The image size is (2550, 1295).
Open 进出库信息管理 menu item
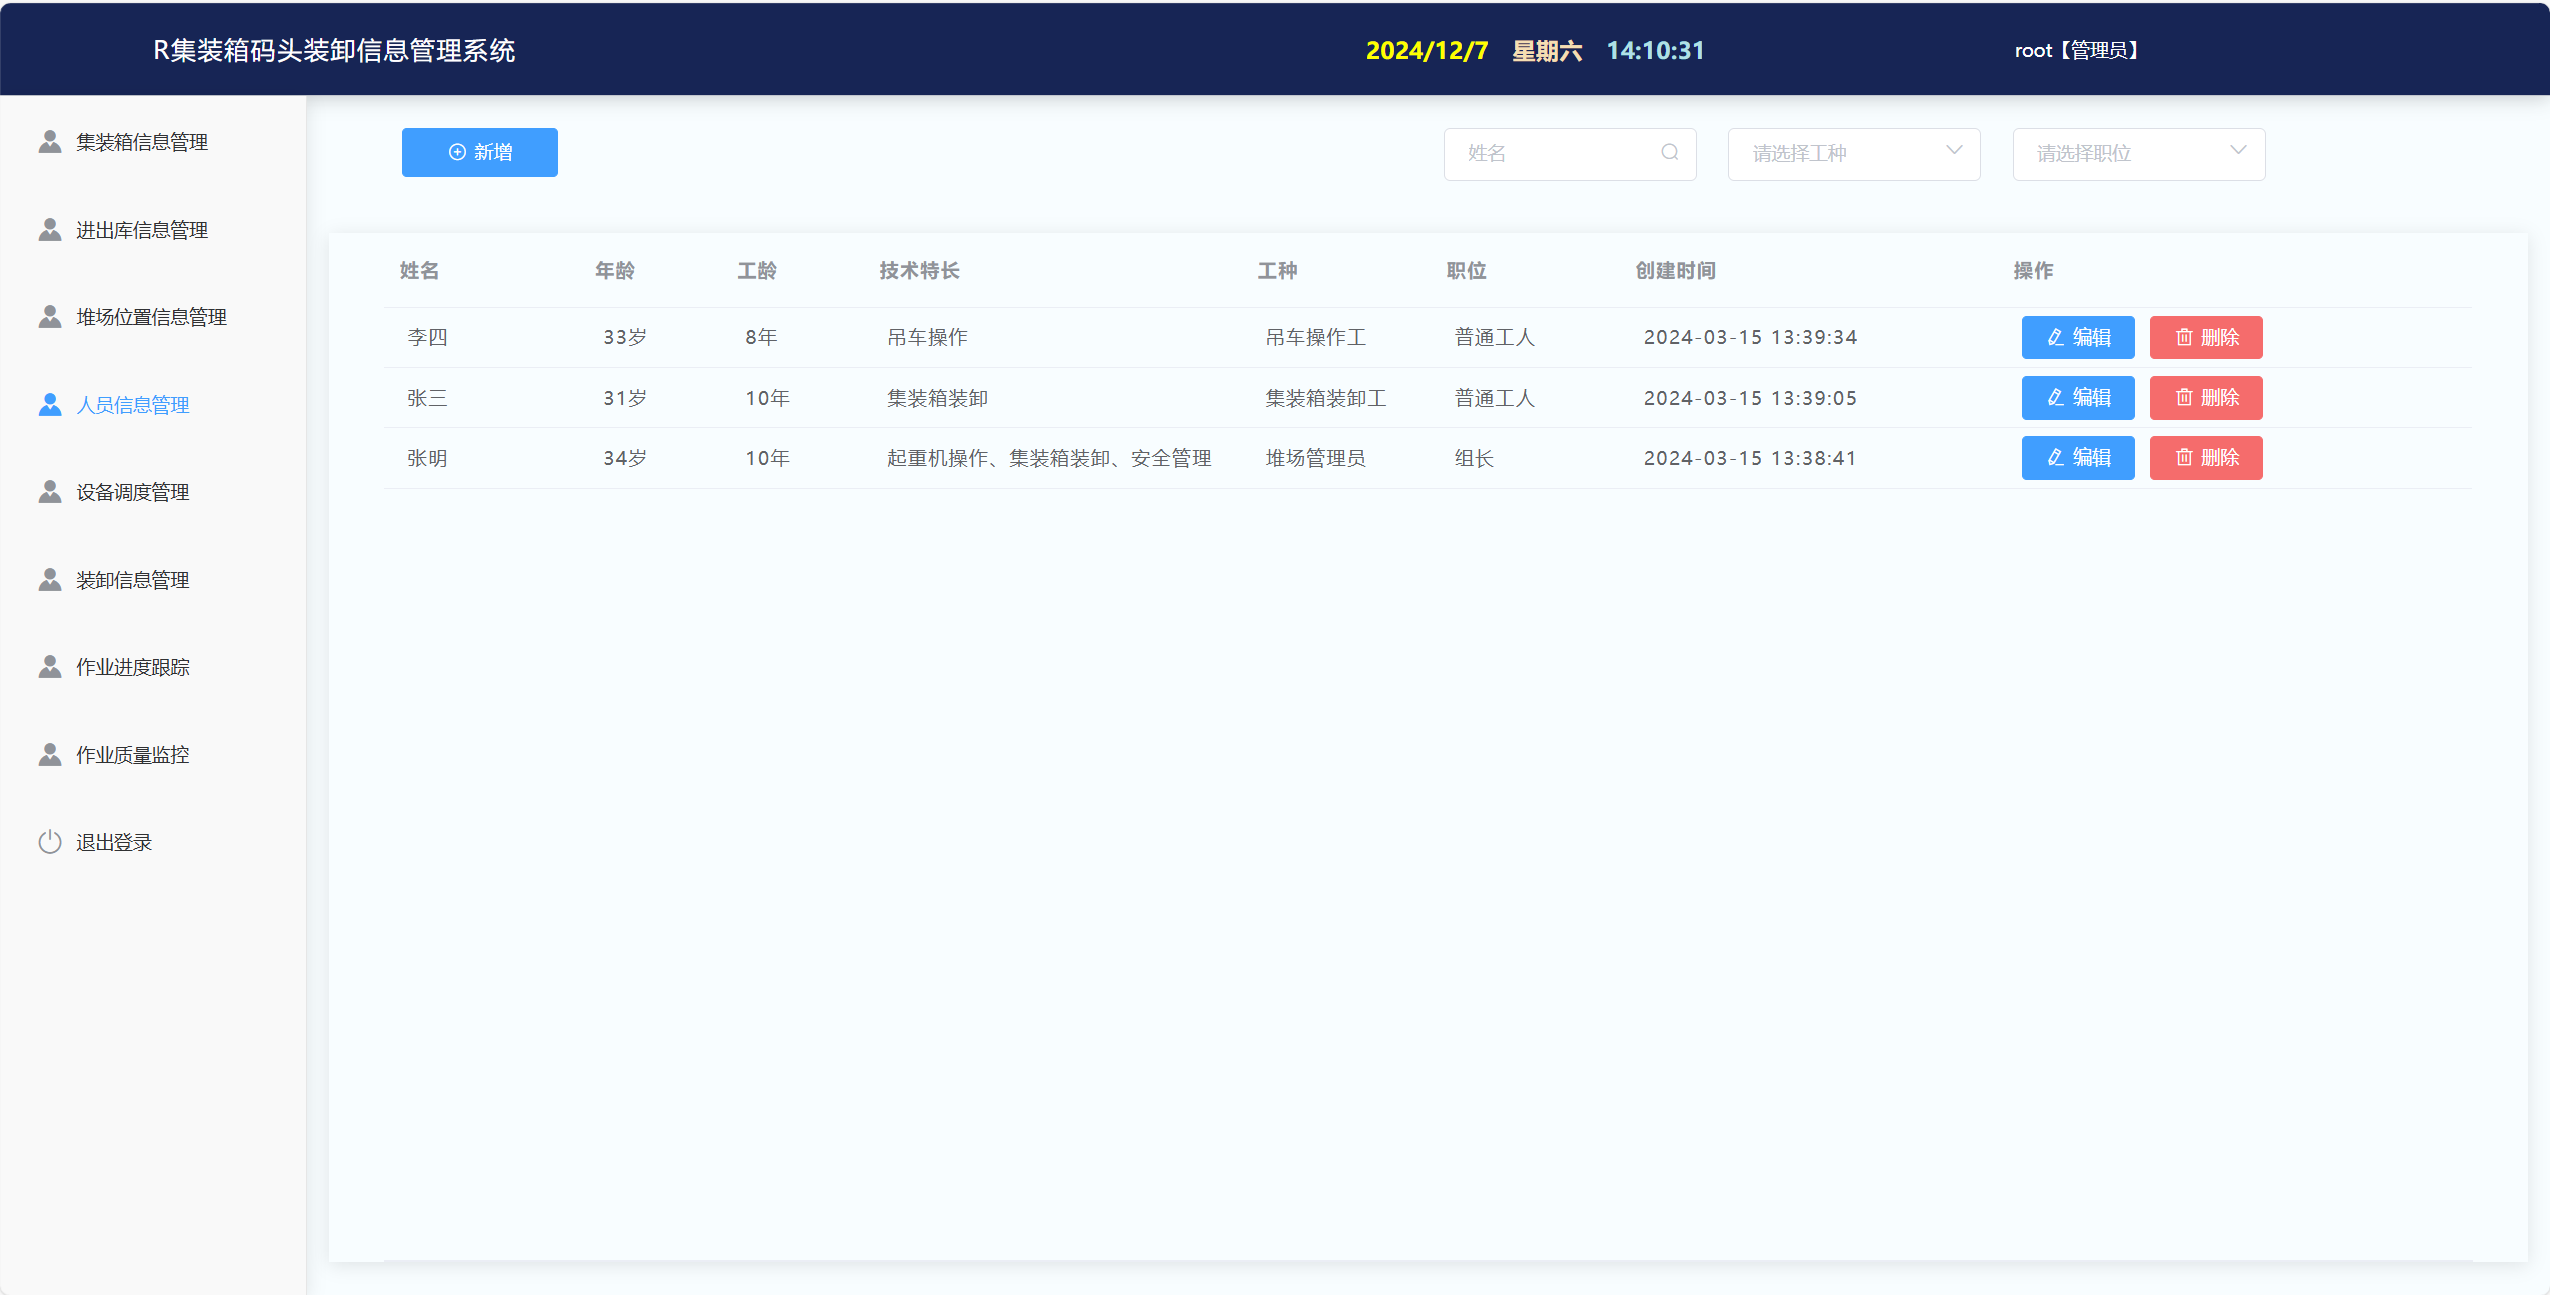pyautogui.click(x=142, y=230)
